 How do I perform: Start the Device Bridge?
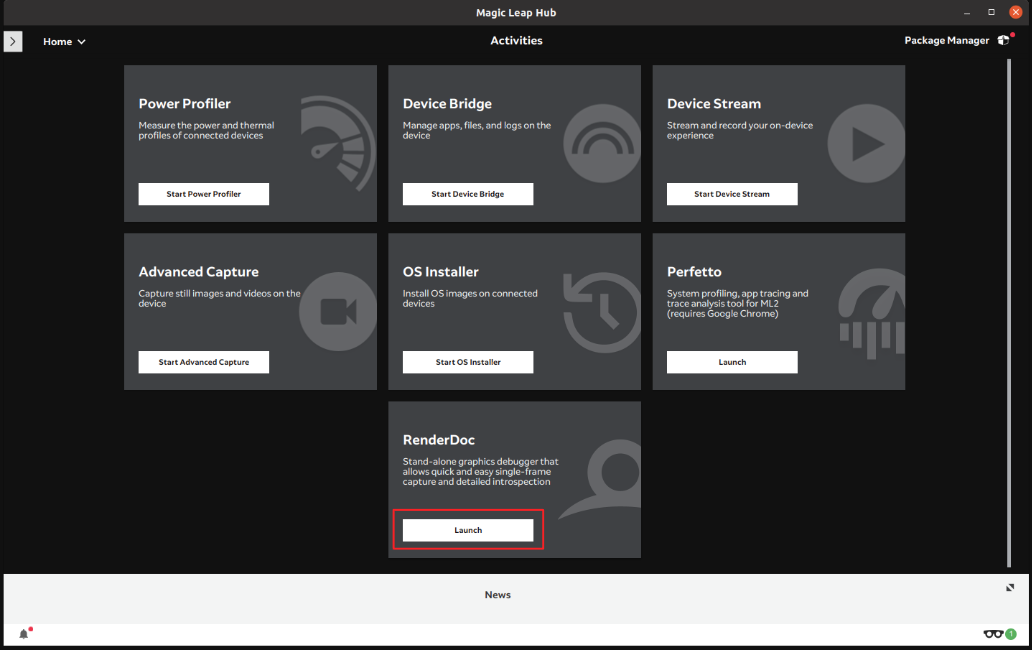(467, 194)
